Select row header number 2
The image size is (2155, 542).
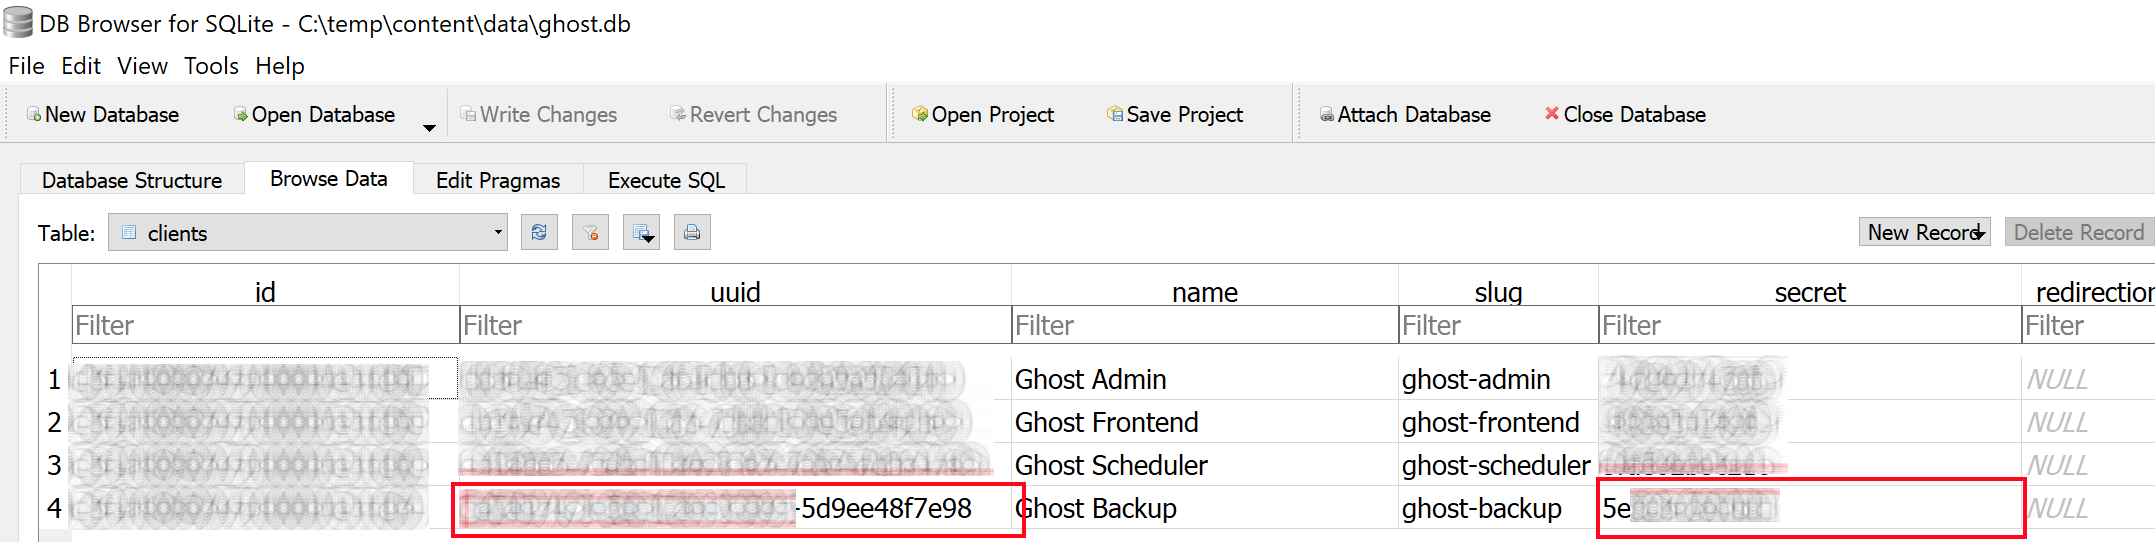coord(55,422)
